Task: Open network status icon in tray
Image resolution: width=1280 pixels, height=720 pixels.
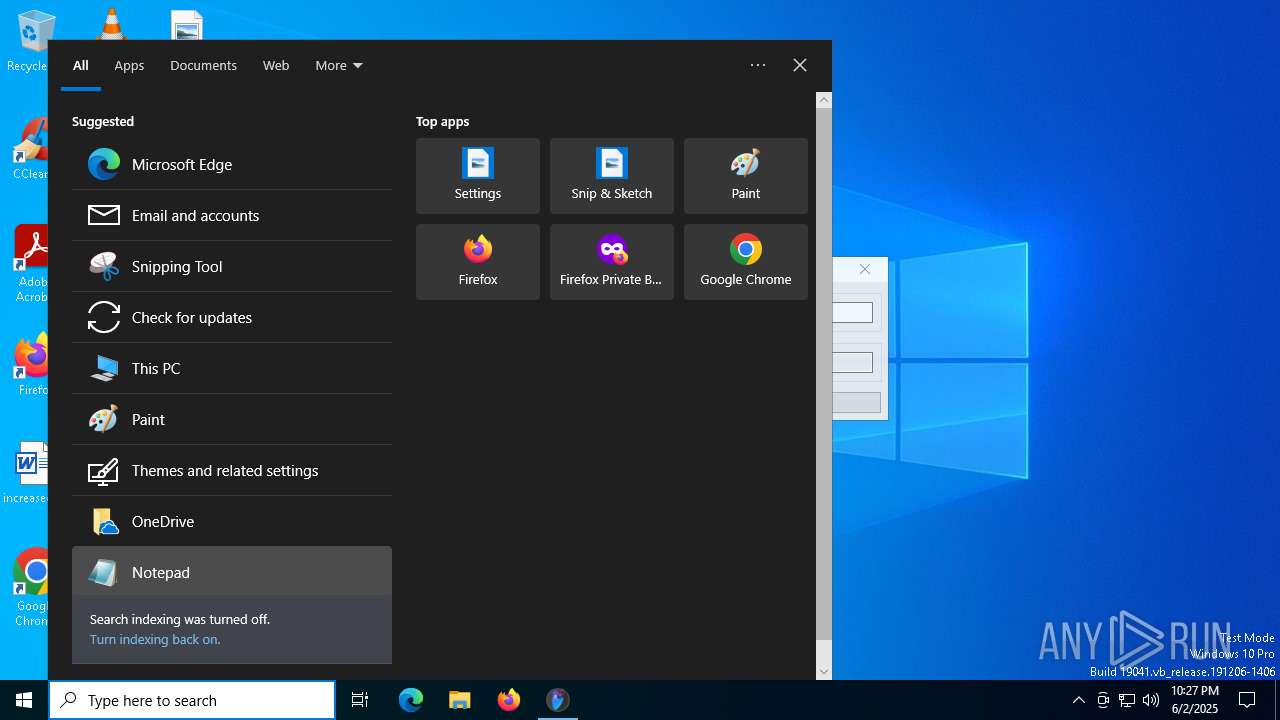Action: click(1127, 700)
